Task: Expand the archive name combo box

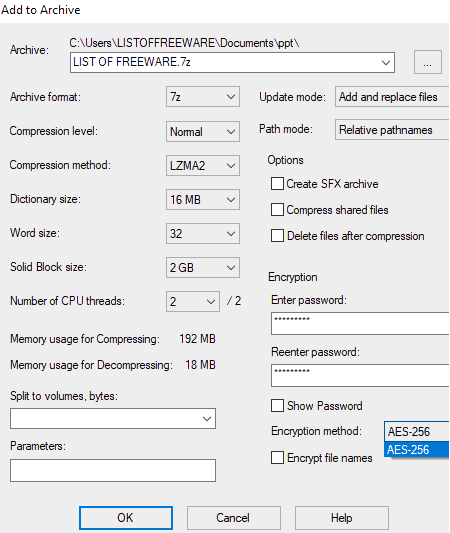Action: click(x=385, y=63)
